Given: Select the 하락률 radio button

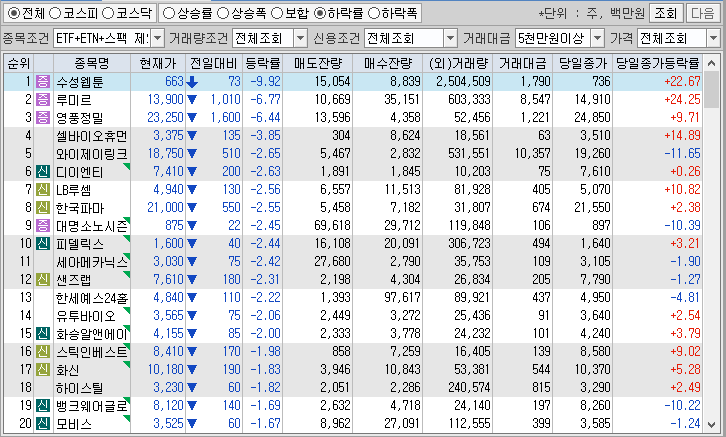Looking at the screenshot, I should tap(319, 13).
